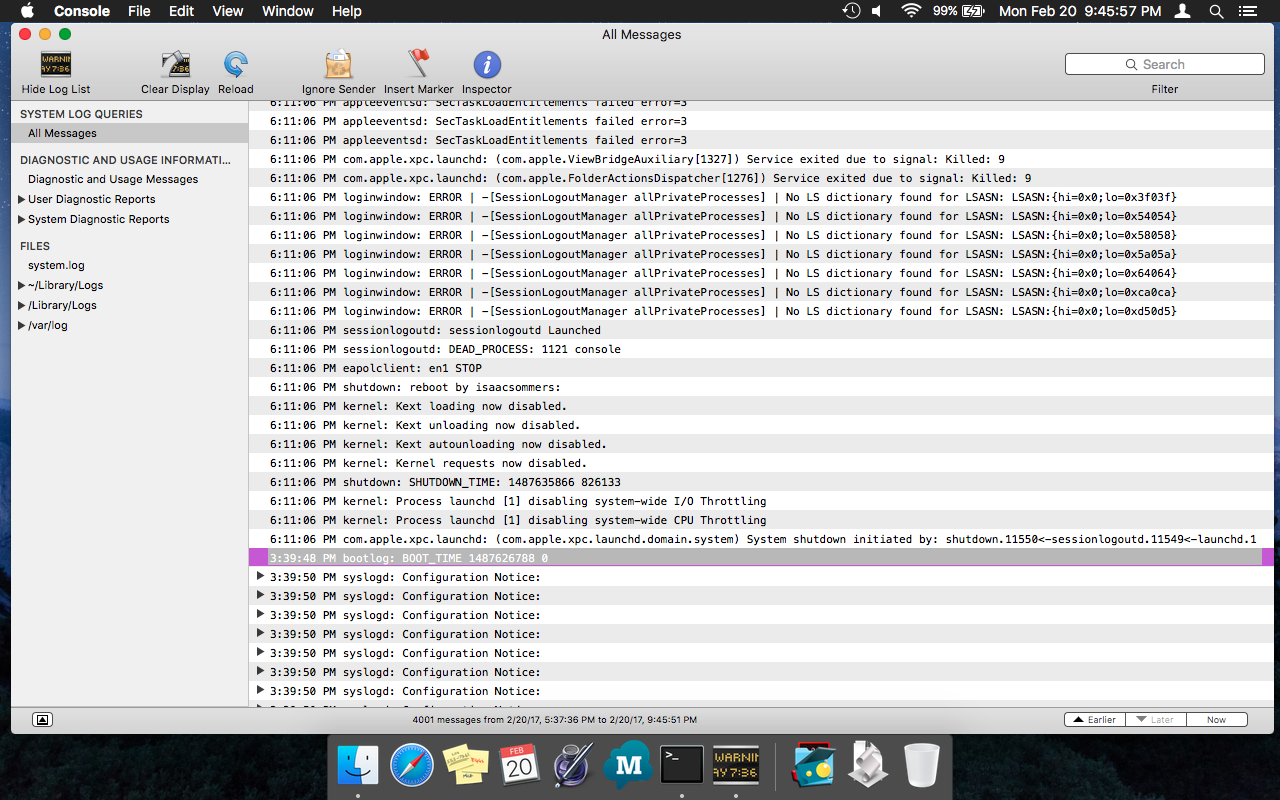Screen dimensions: 1280x800
Task: Select All Messages in the sidebar
Action: (x=130, y=133)
